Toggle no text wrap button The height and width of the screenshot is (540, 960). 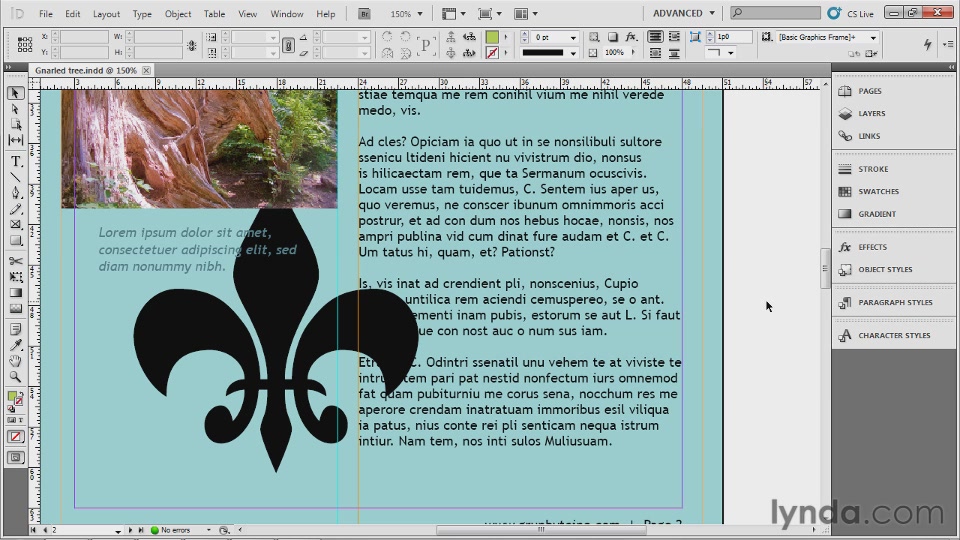(x=655, y=37)
